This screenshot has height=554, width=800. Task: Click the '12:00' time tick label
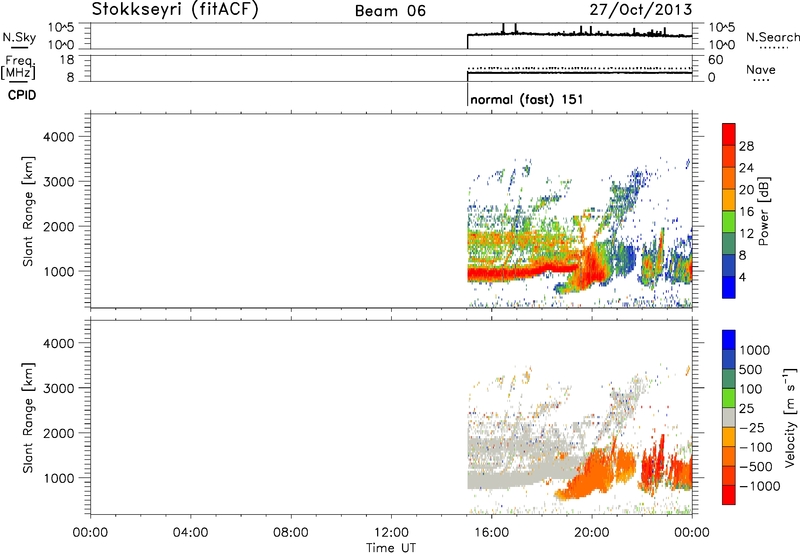[x=391, y=533]
